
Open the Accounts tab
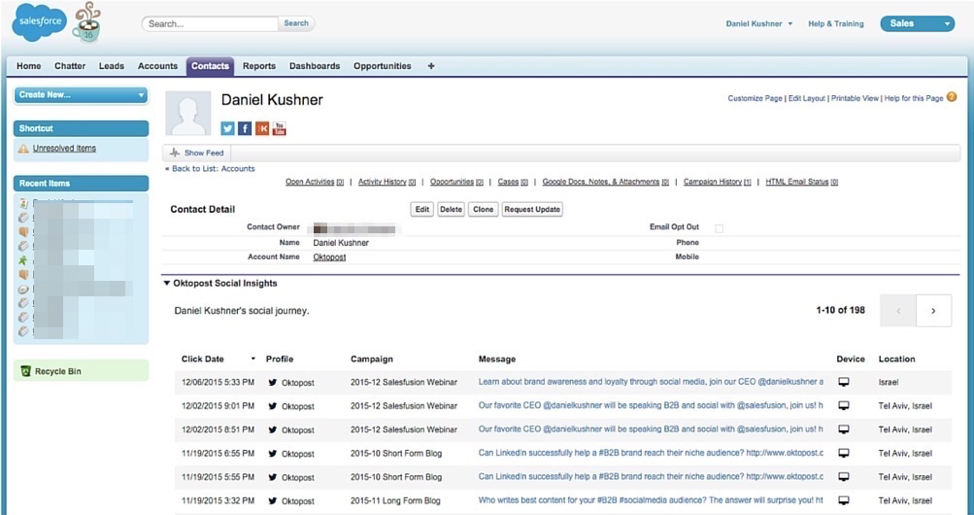coord(158,66)
